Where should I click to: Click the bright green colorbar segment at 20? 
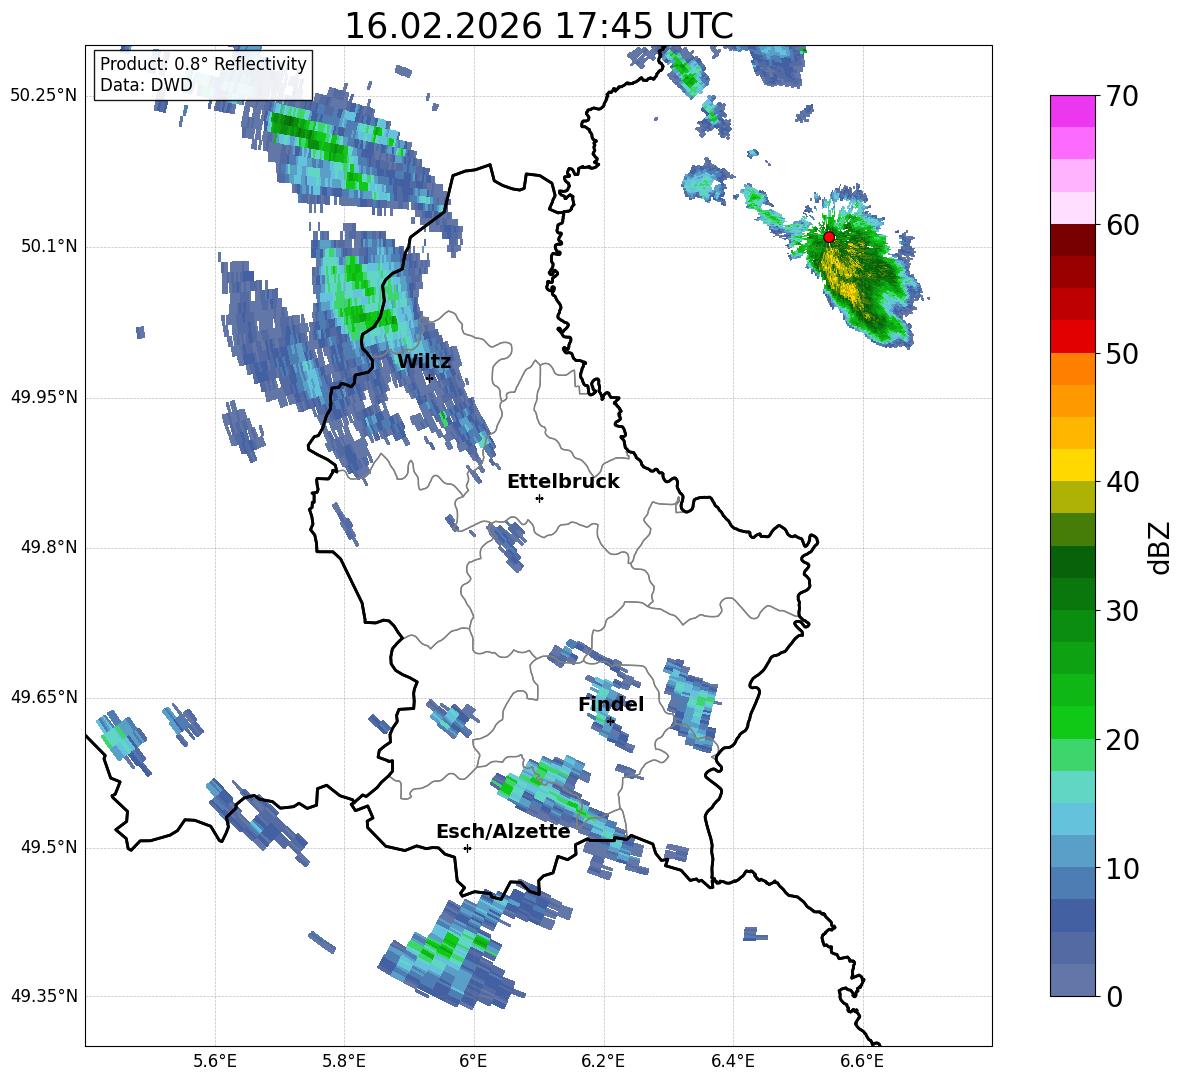[x=1072, y=722]
